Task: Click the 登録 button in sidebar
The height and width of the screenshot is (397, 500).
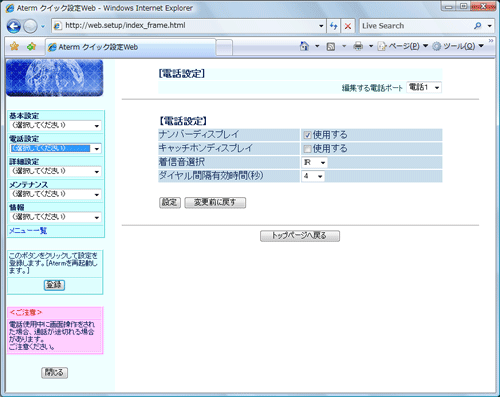Action: [54, 285]
